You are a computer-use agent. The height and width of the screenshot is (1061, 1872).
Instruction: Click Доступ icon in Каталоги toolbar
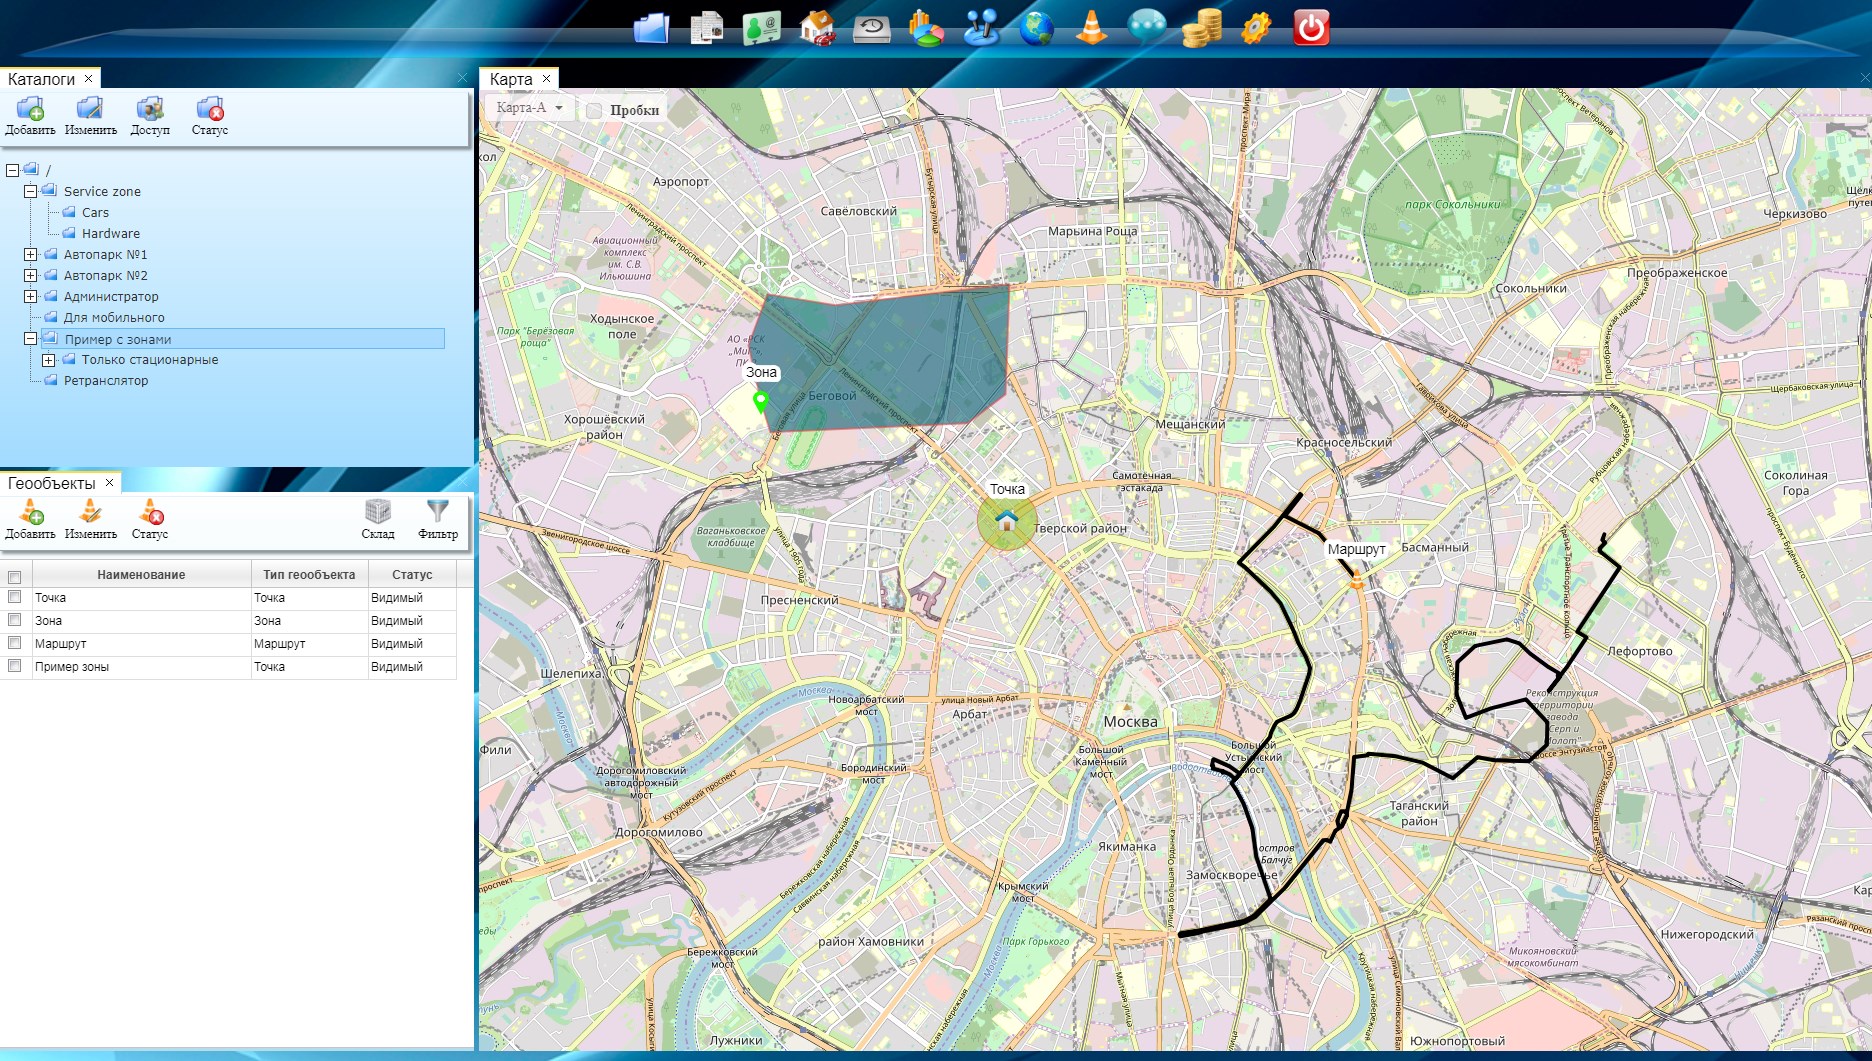[x=150, y=115]
